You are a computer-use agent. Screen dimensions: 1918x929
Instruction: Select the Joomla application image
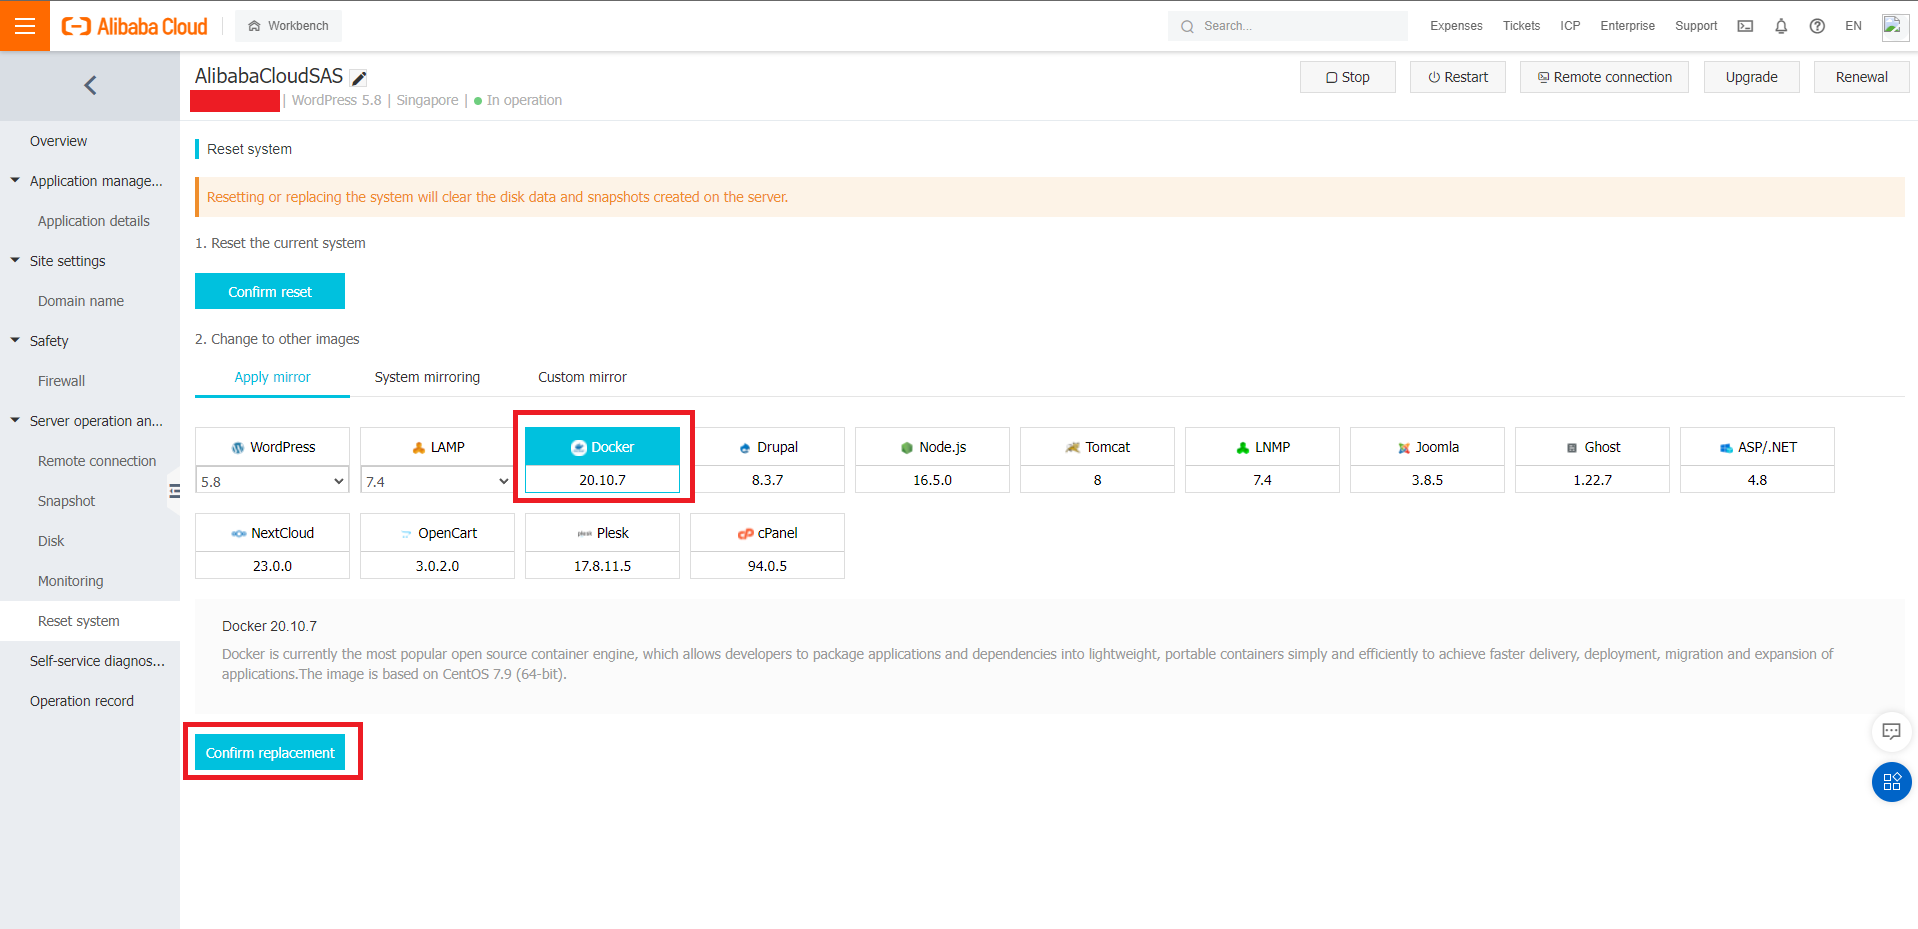point(1427,460)
